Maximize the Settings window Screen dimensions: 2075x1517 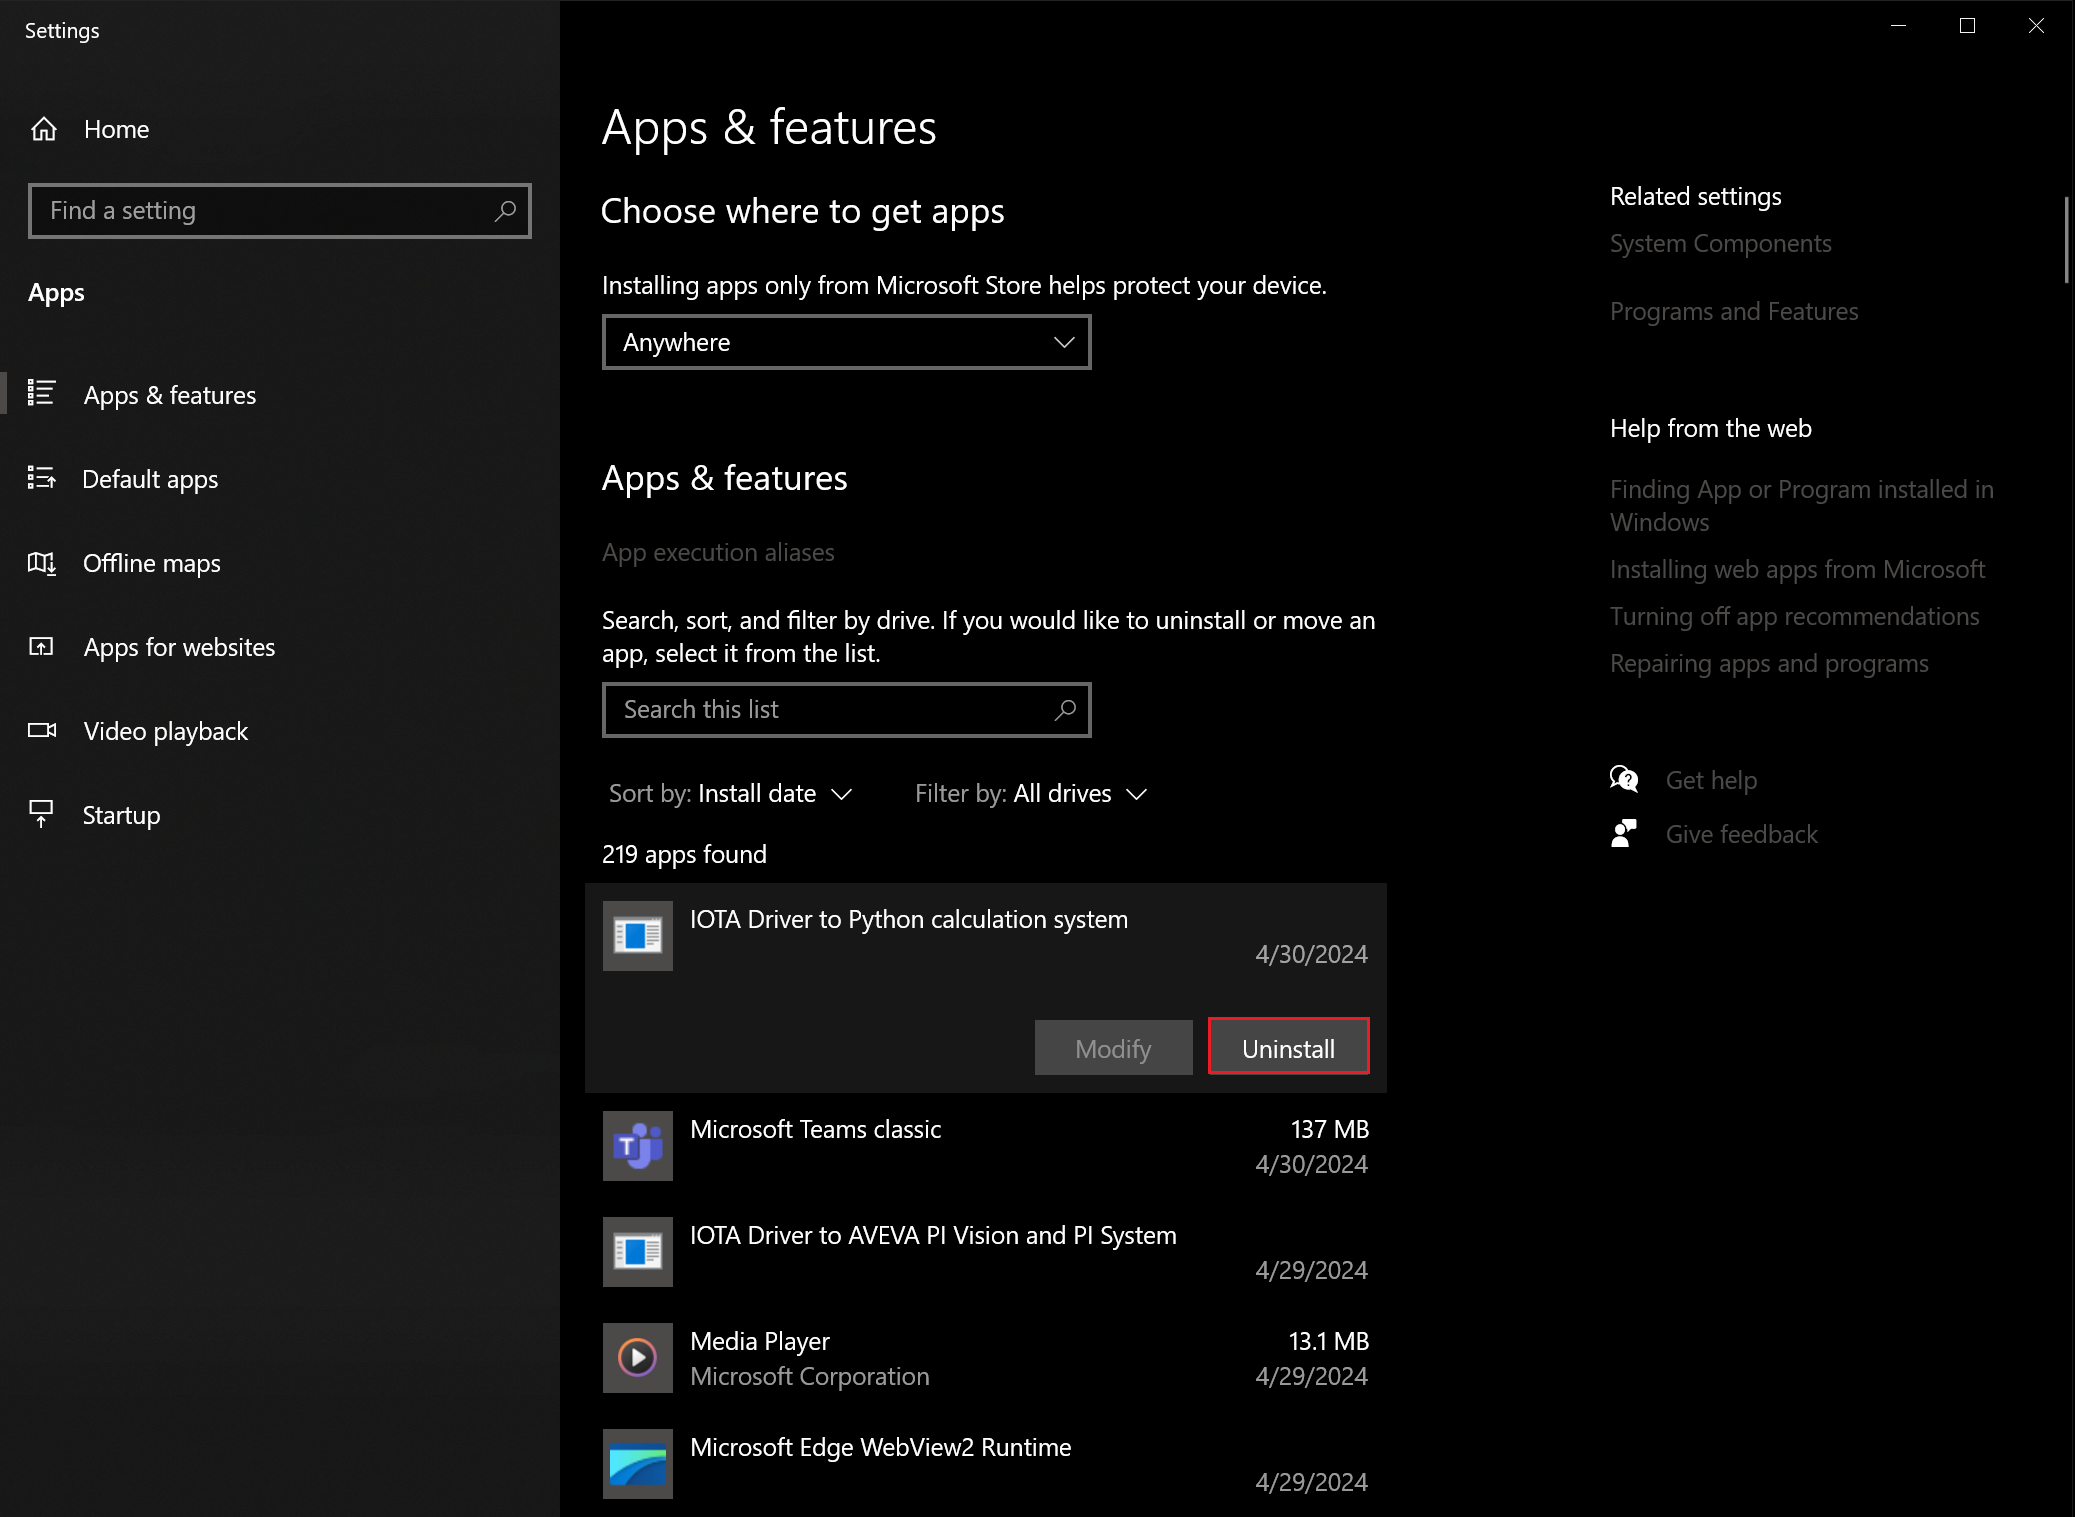click(1967, 26)
